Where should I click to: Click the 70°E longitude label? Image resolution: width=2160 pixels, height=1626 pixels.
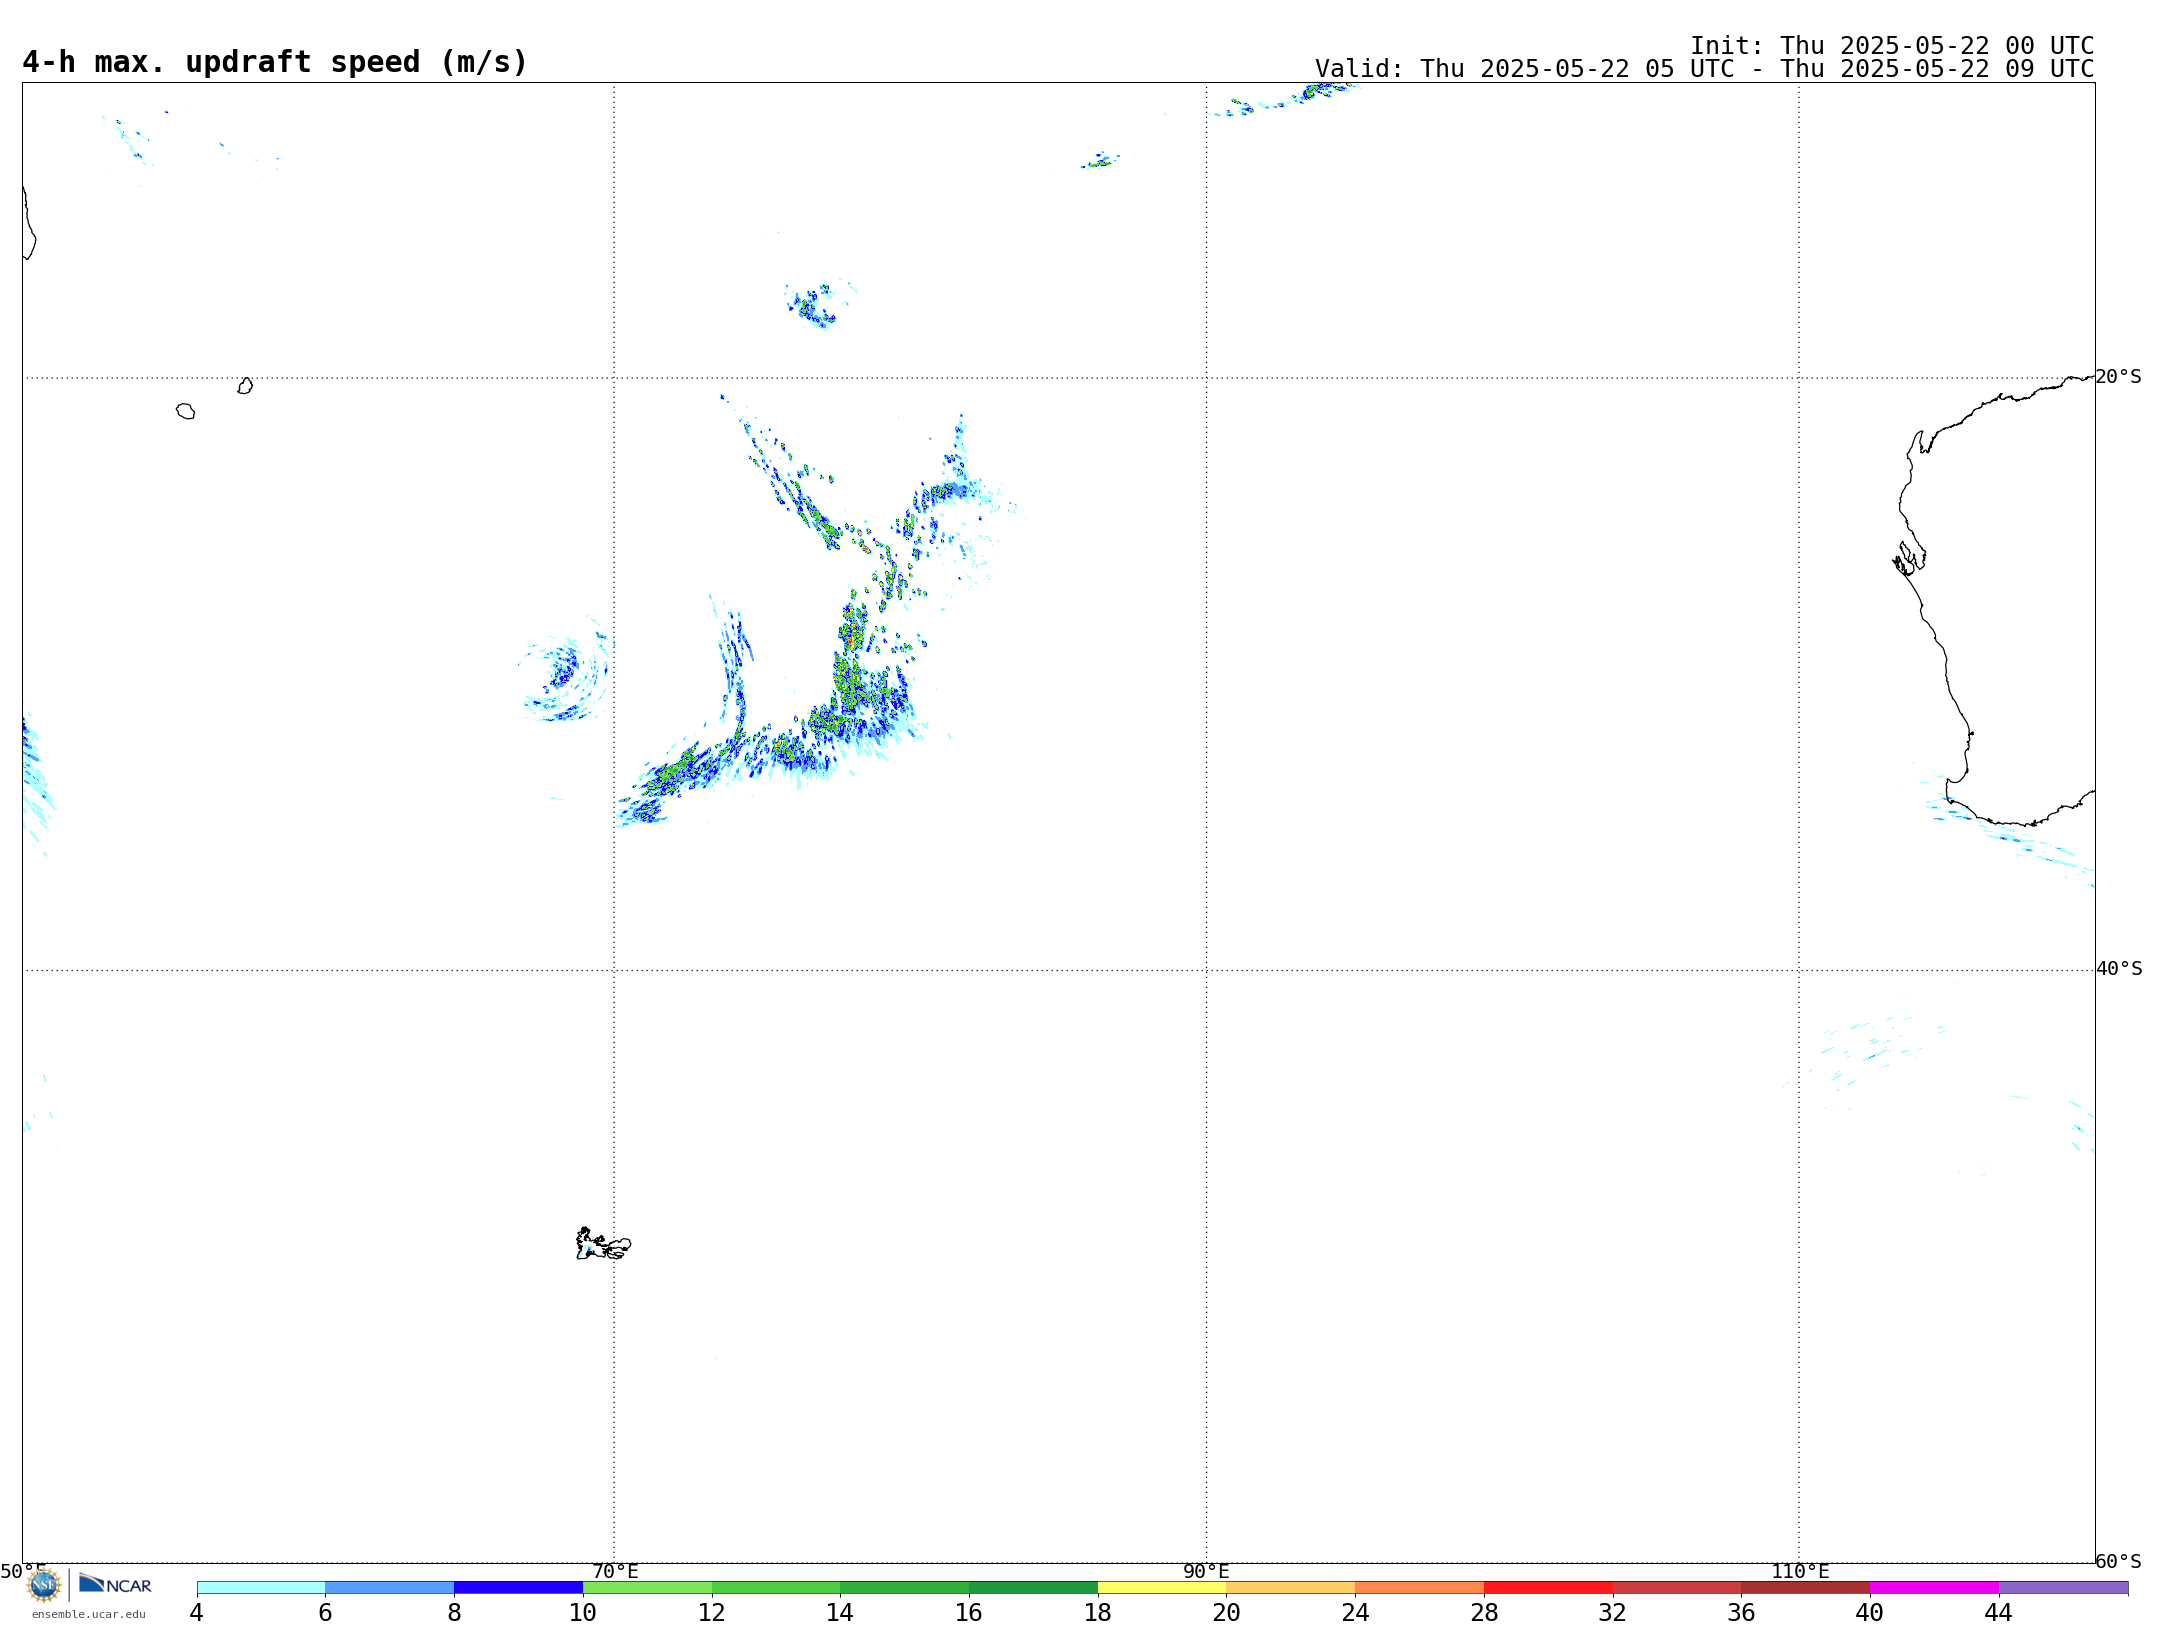coord(615,1571)
